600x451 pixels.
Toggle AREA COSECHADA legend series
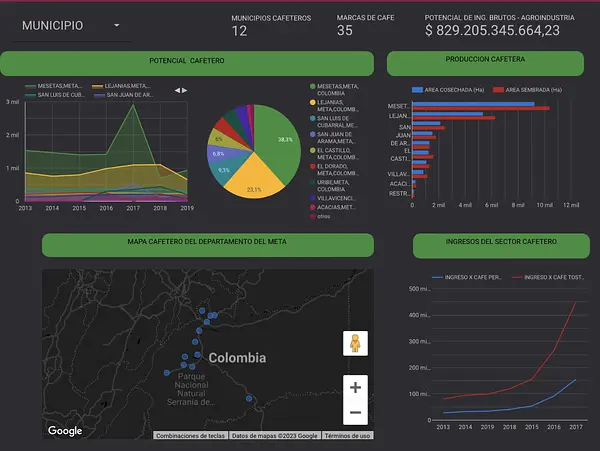pyautogui.click(x=447, y=89)
